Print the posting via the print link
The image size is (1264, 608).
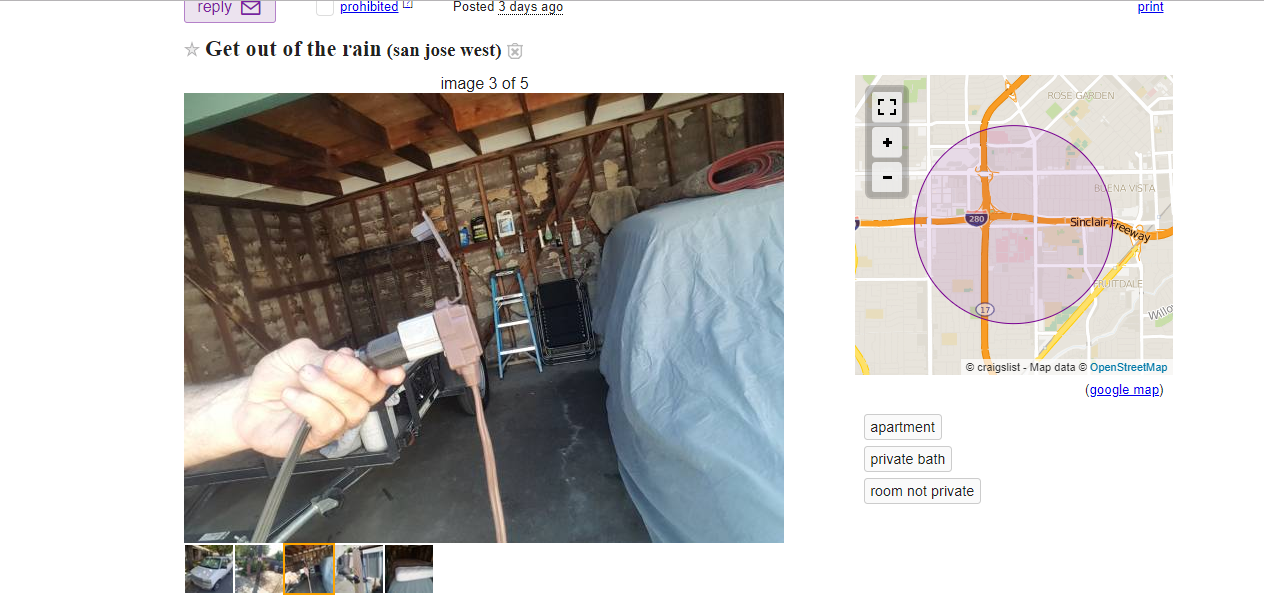(1150, 7)
